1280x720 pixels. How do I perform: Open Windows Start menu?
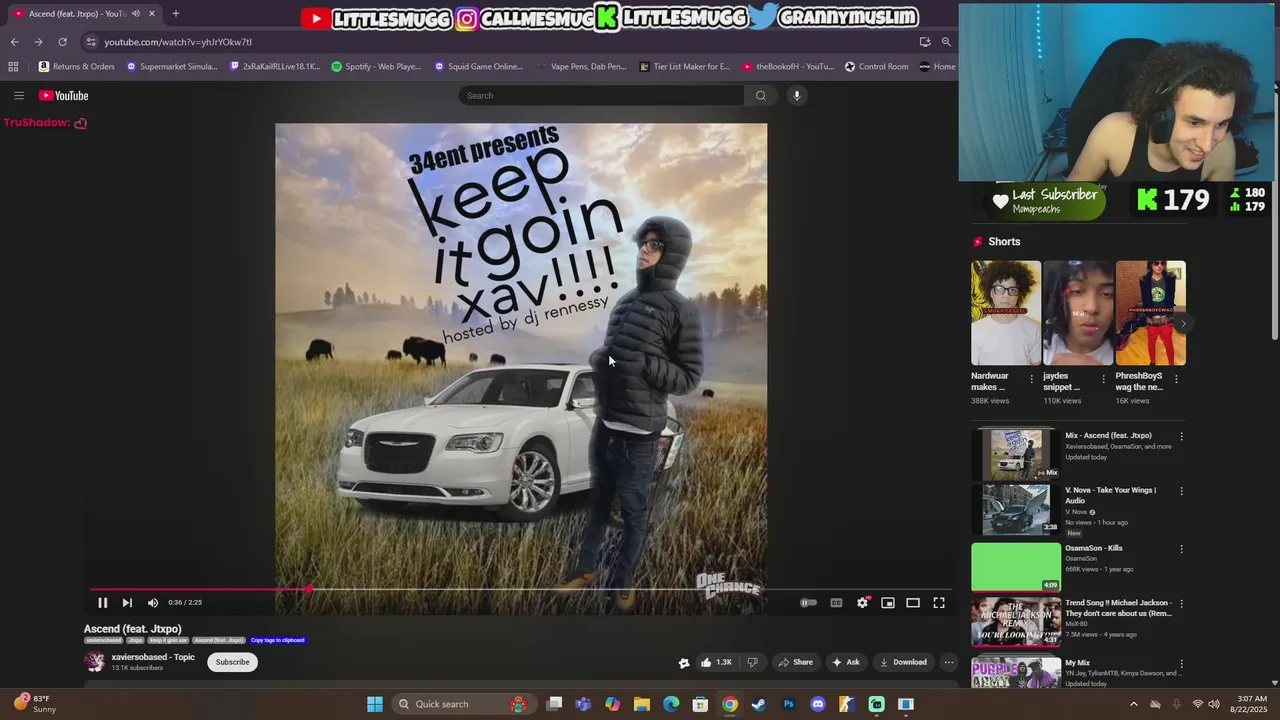[x=375, y=704]
